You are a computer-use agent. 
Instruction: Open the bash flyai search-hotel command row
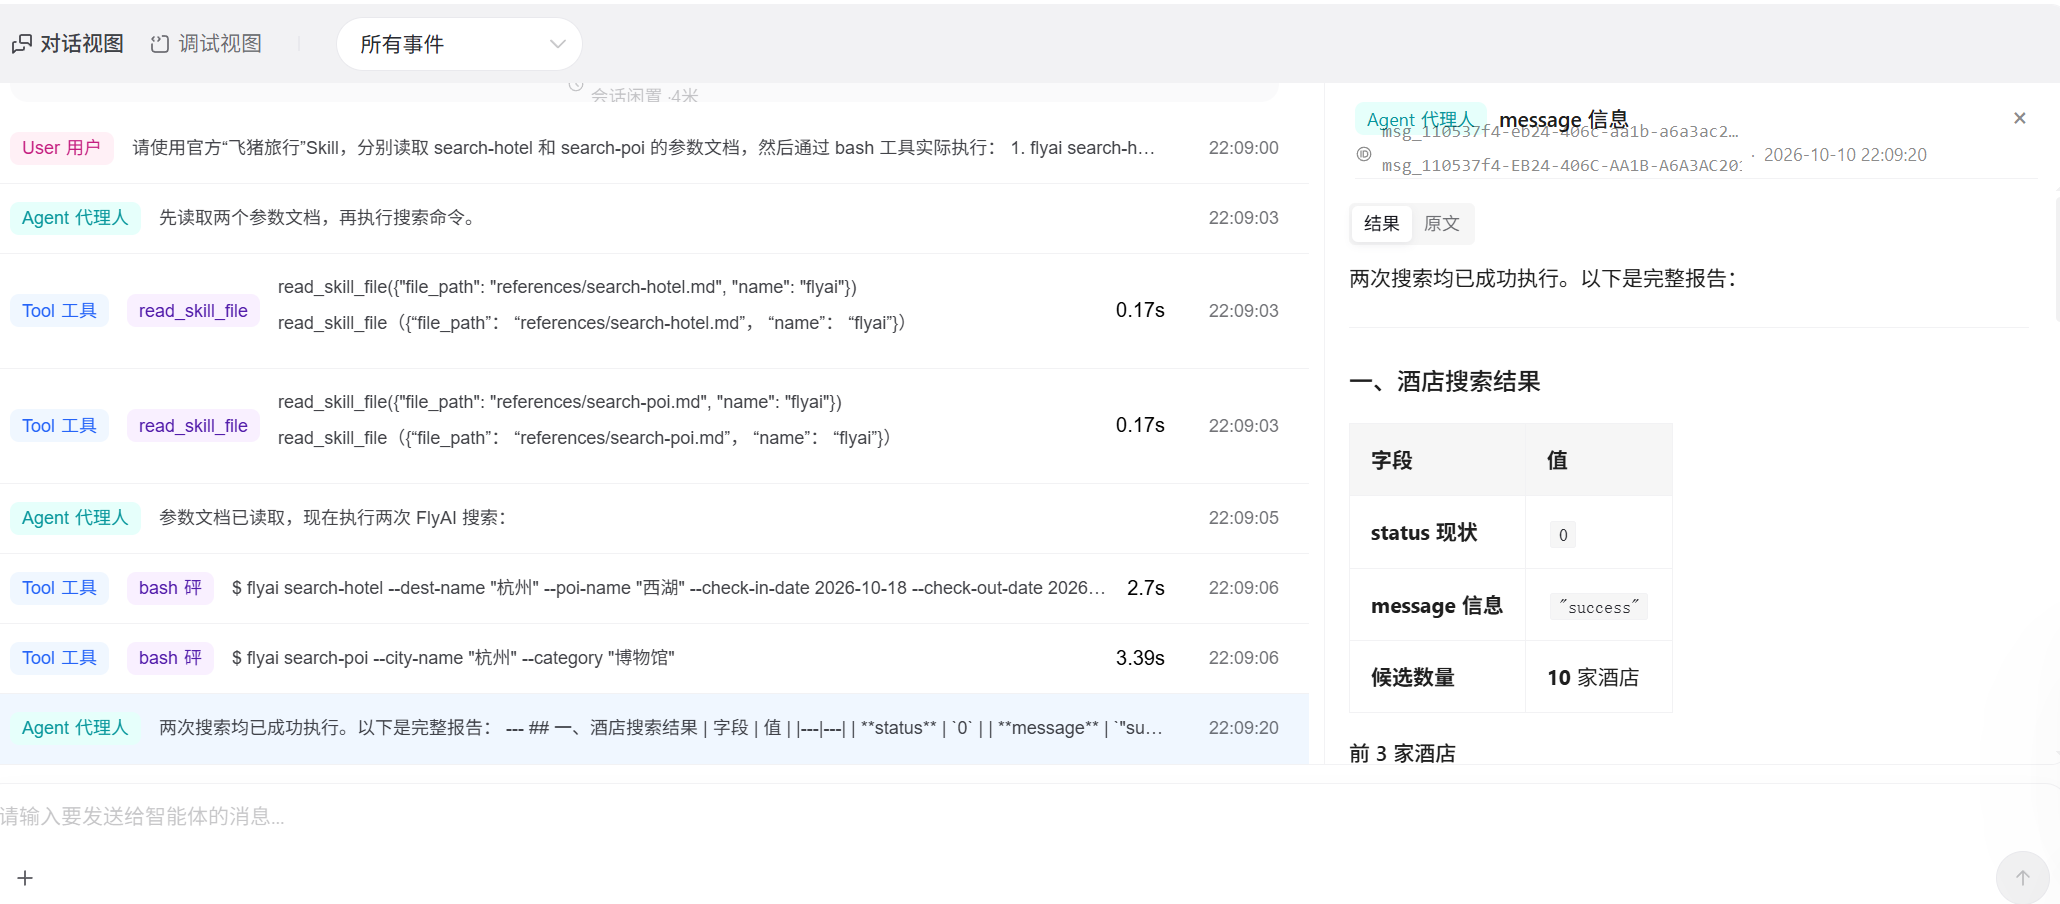point(654,588)
